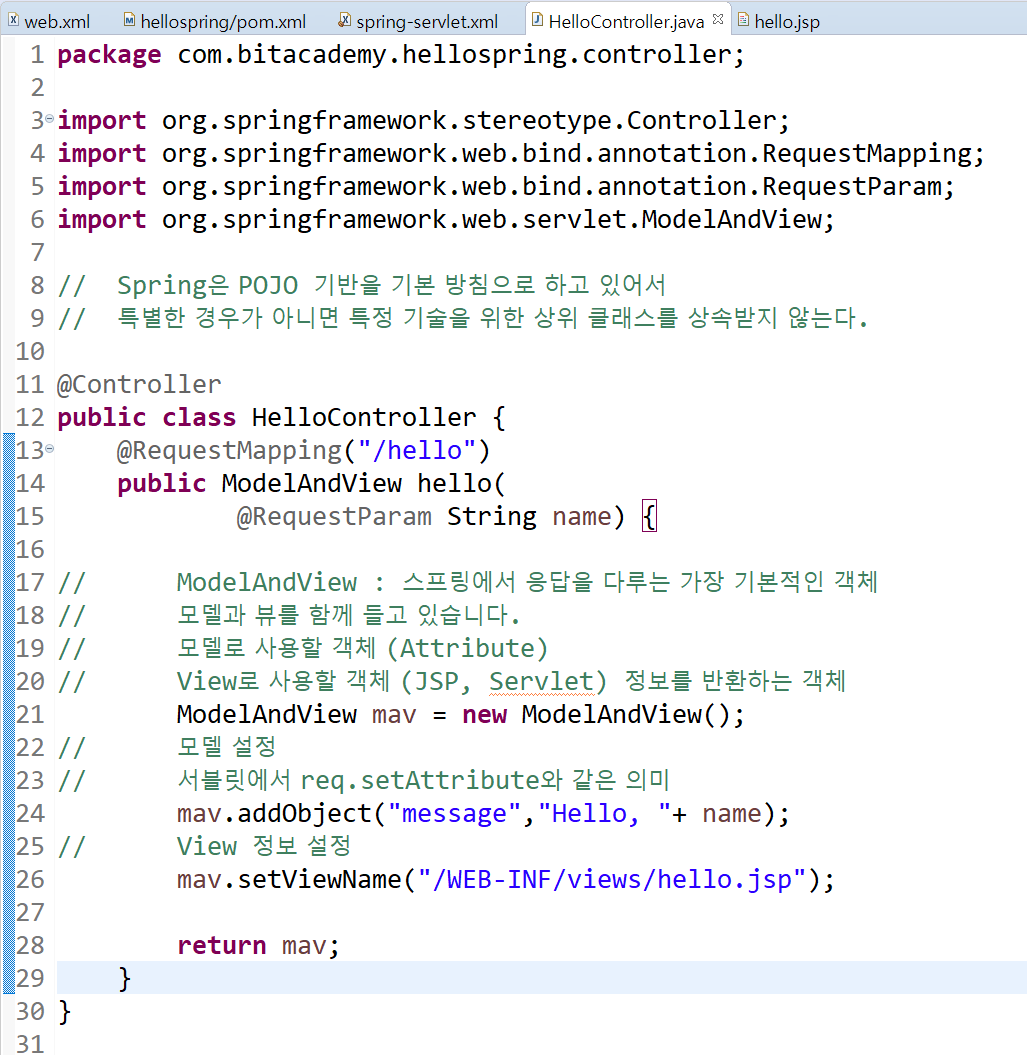Click the hello method name on line 14
The height and width of the screenshot is (1055, 1027).
click(x=454, y=483)
